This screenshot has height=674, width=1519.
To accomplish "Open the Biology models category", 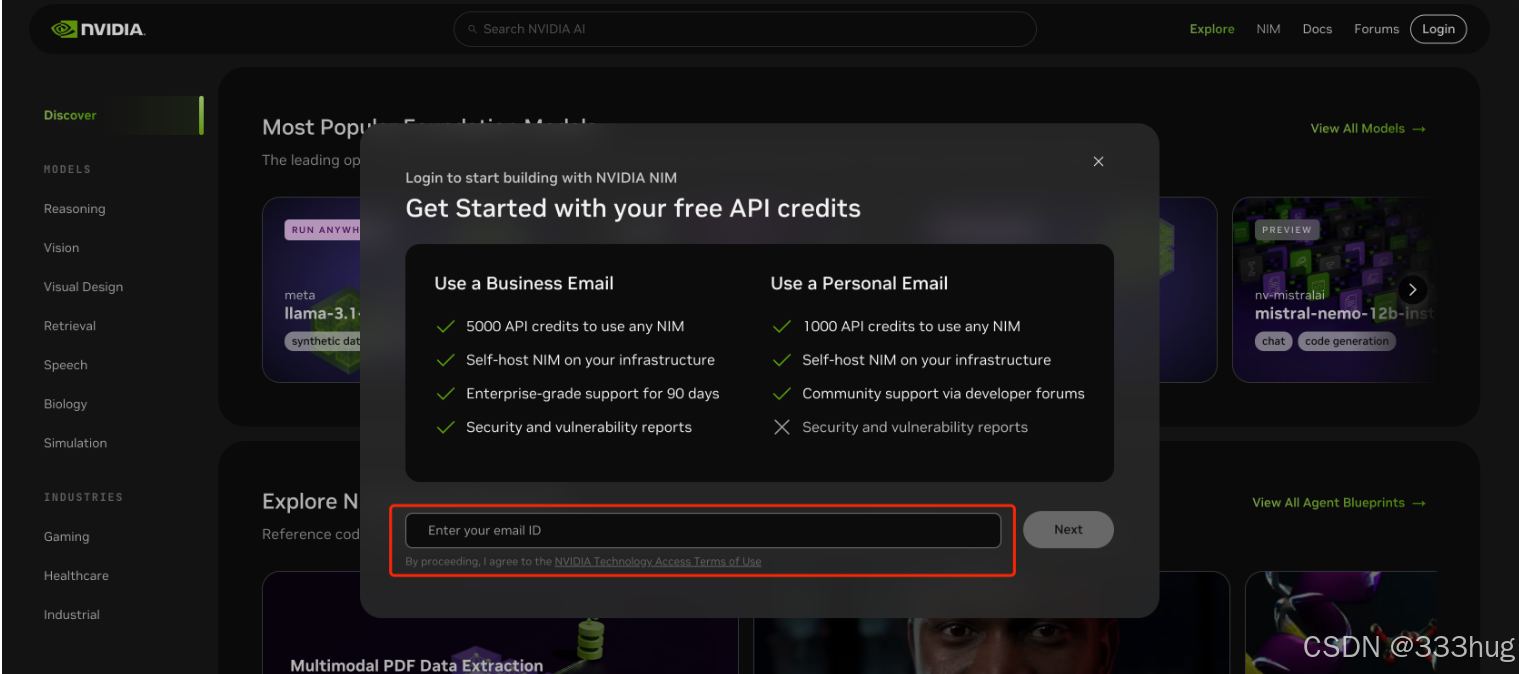I will coord(65,404).
